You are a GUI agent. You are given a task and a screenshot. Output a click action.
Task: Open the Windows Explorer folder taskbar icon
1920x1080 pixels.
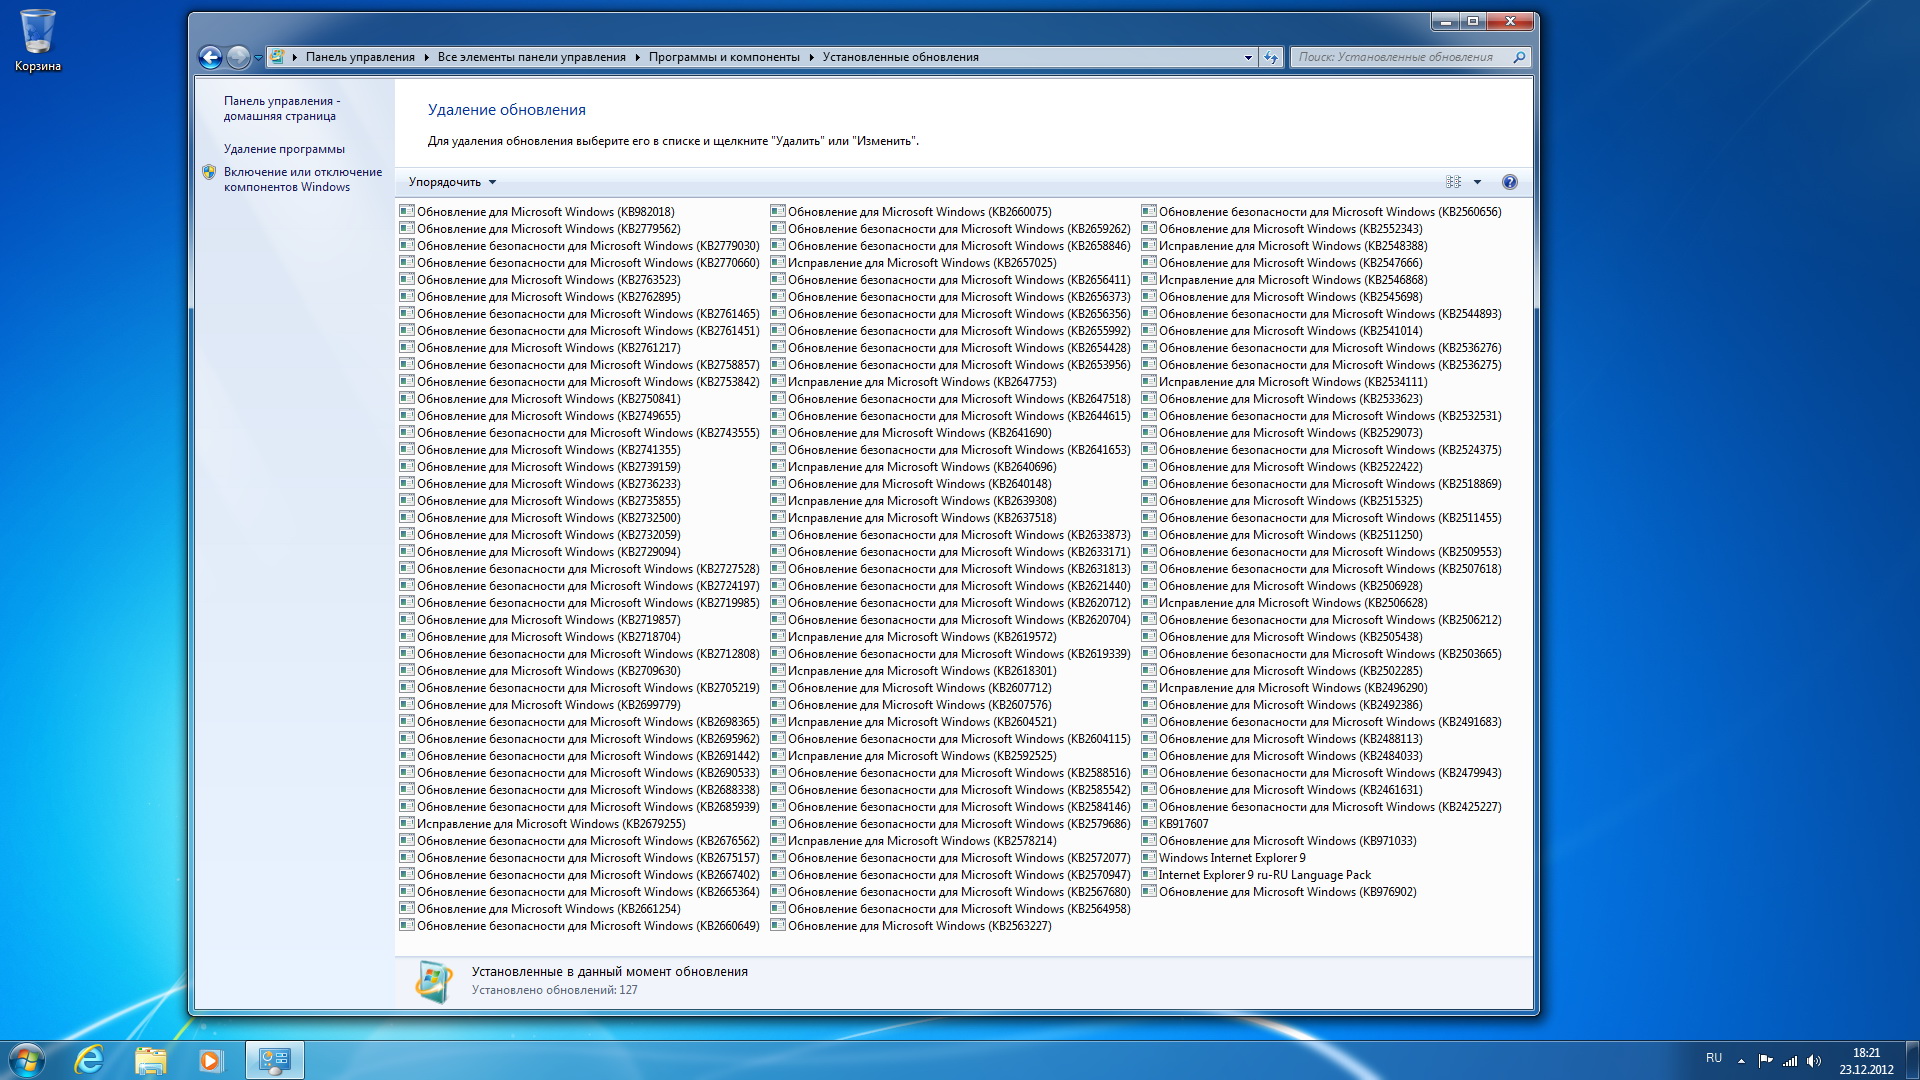click(150, 1059)
